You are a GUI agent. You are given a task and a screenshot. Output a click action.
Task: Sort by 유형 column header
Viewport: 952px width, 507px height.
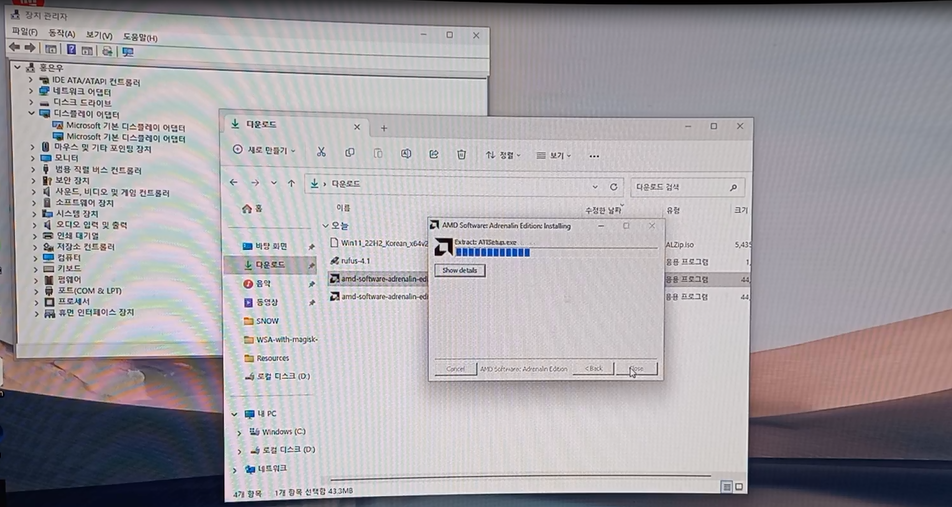point(673,211)
